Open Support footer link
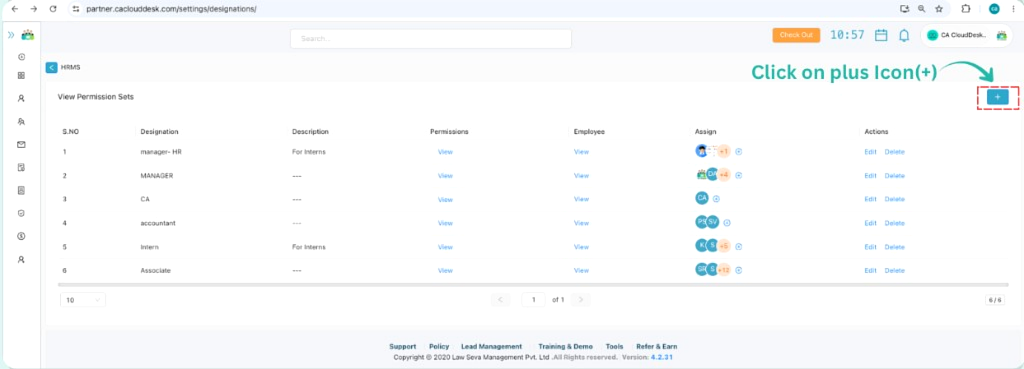Screen dimensions: 1024x369 tap(402, 347)
